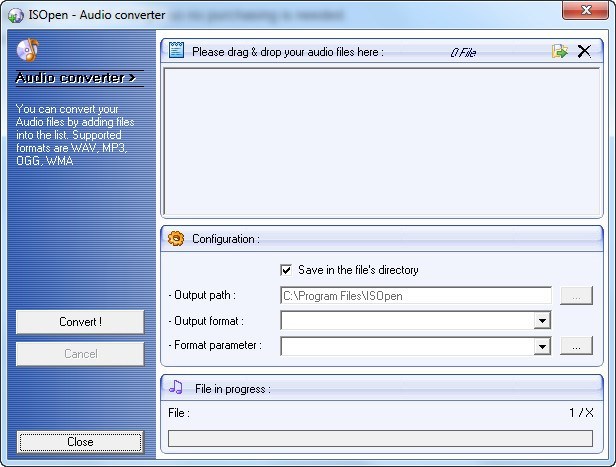Screen dimensions: 616x467
Task: Click the '0 File' counter text
Action: 463,52
